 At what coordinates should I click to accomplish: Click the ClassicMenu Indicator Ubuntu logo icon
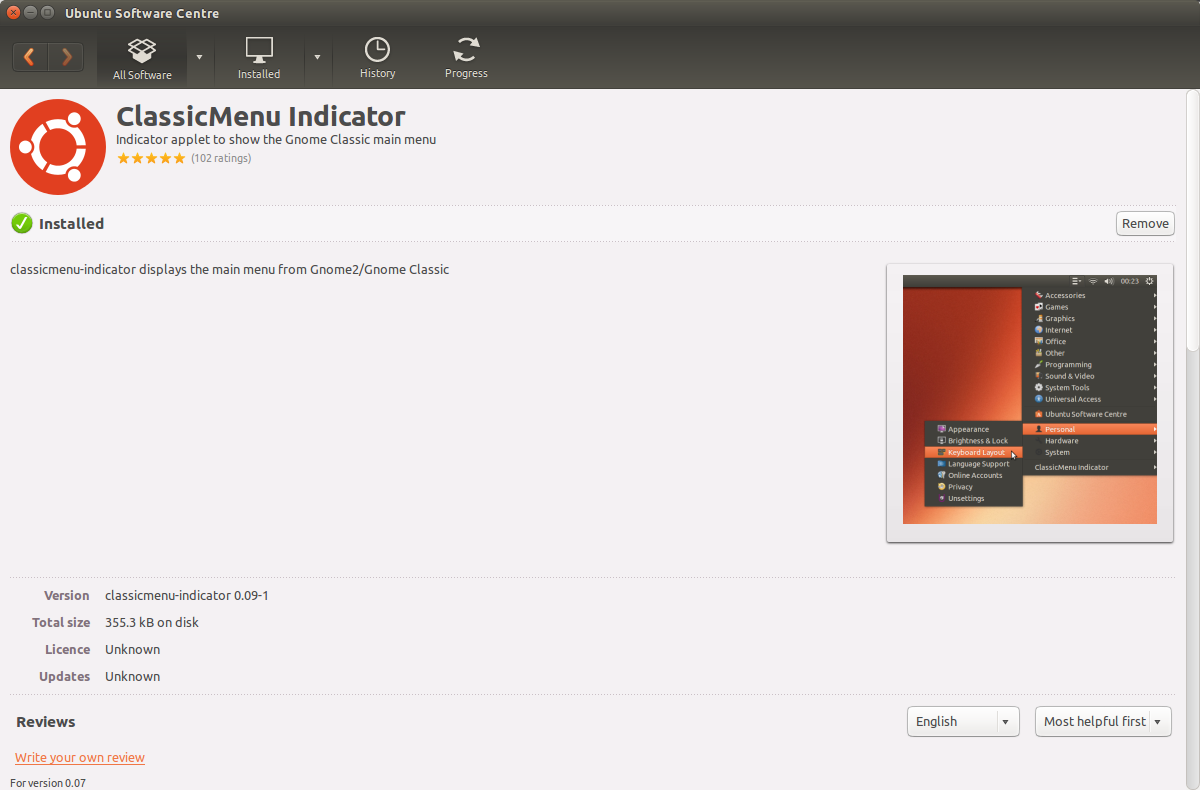(x=58, y=147)
